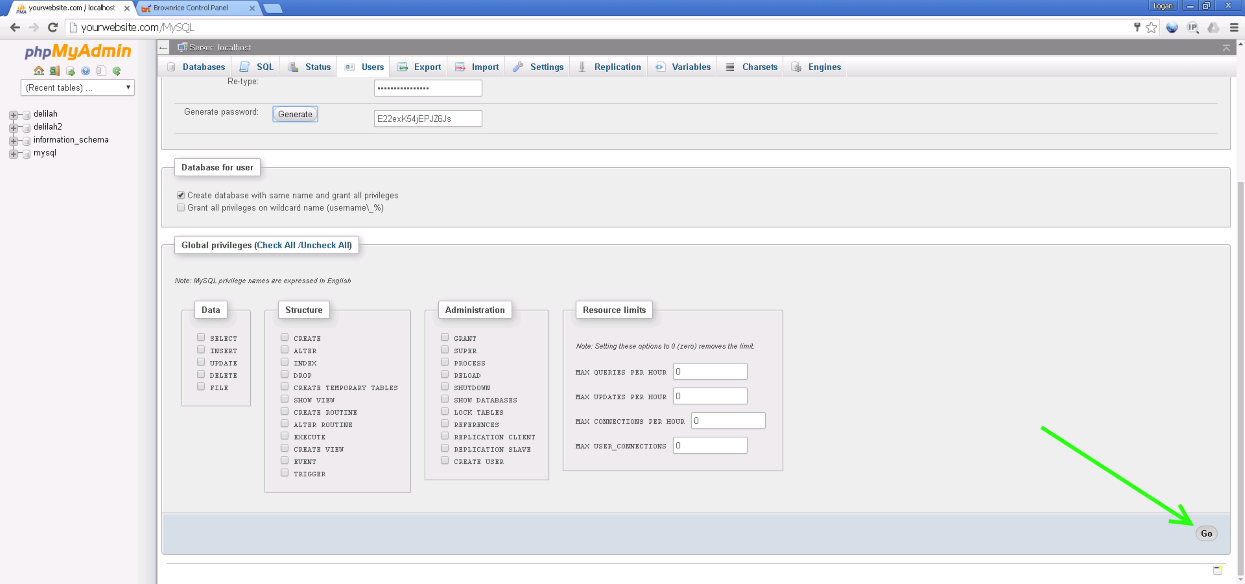Click MAX QUERIES PER HOUR input
The width and height of the screenshot is (1245, 584).
(x=710, y=371)
